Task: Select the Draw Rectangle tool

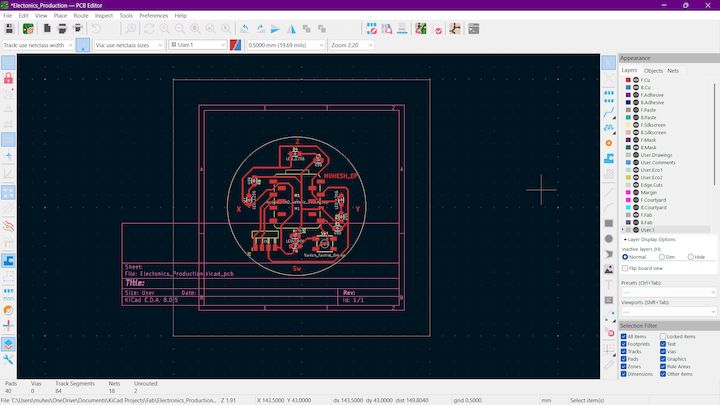Action: pos(609,223)
